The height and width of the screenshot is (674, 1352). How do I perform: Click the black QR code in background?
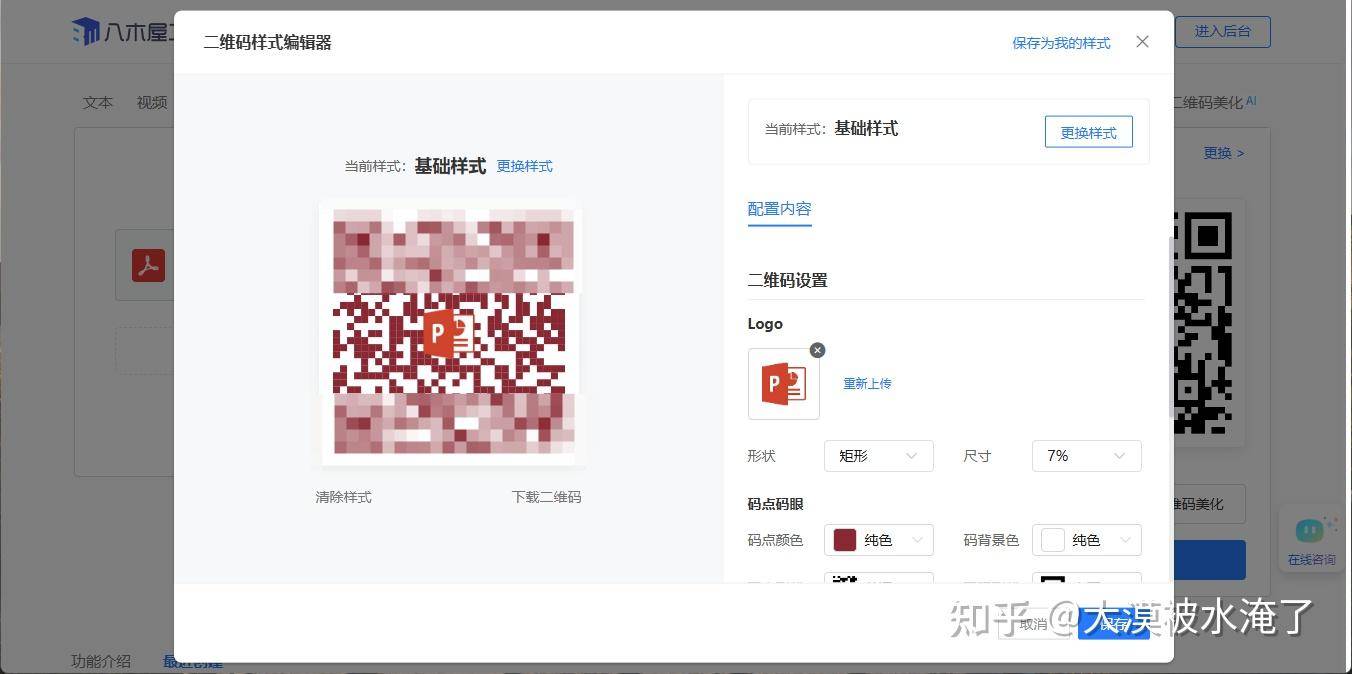1203,323
